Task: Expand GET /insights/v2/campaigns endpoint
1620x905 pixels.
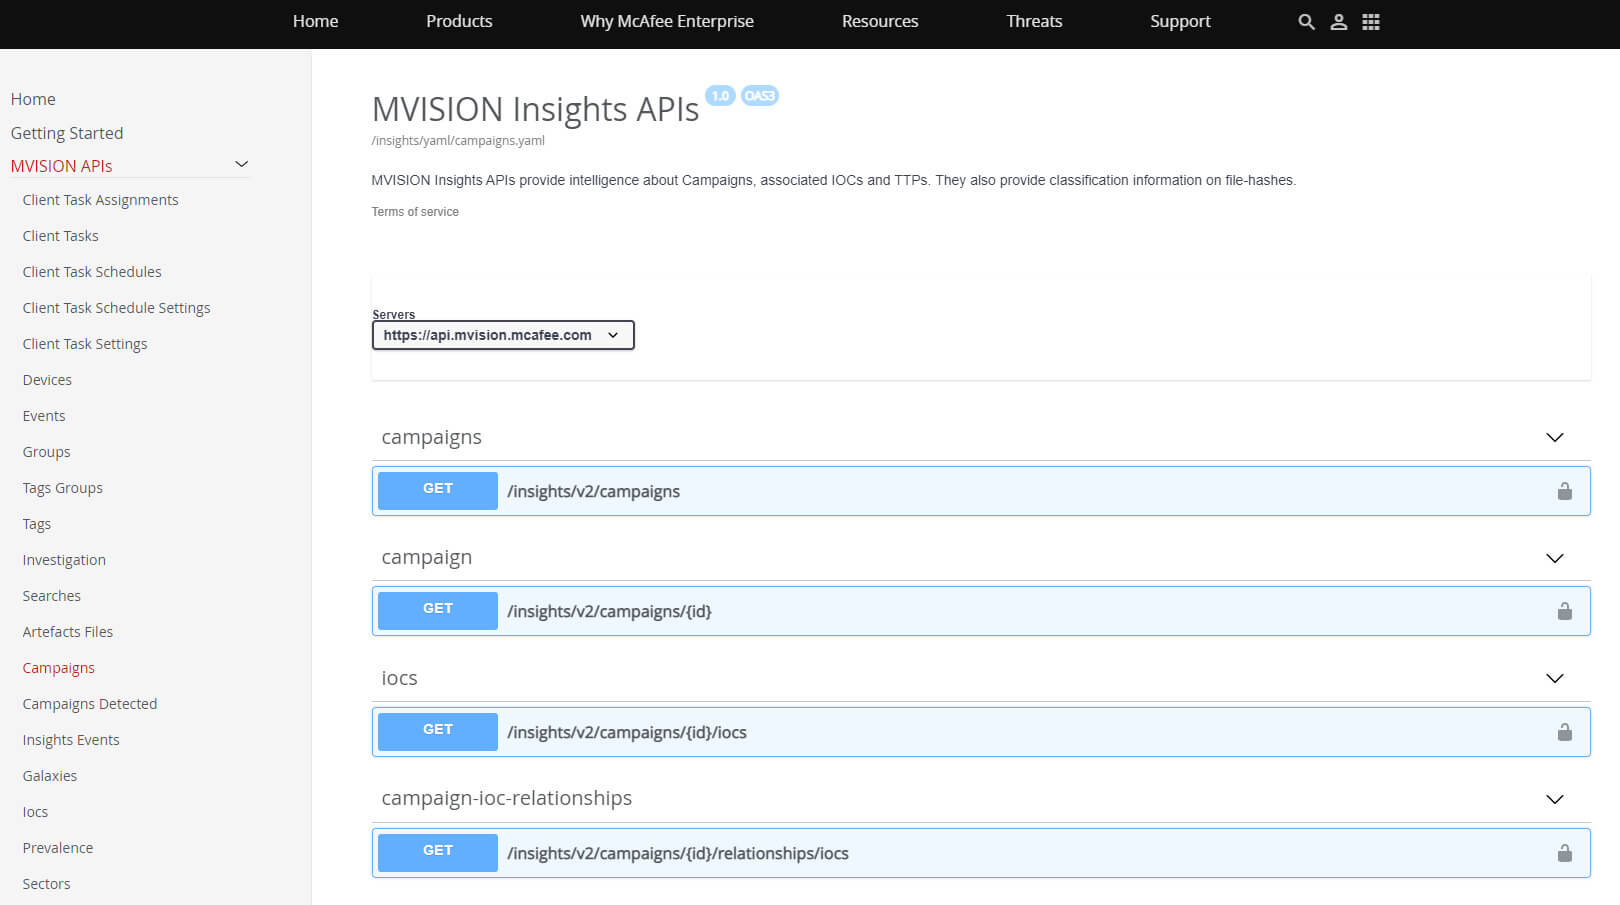Action: click(981, 491)
